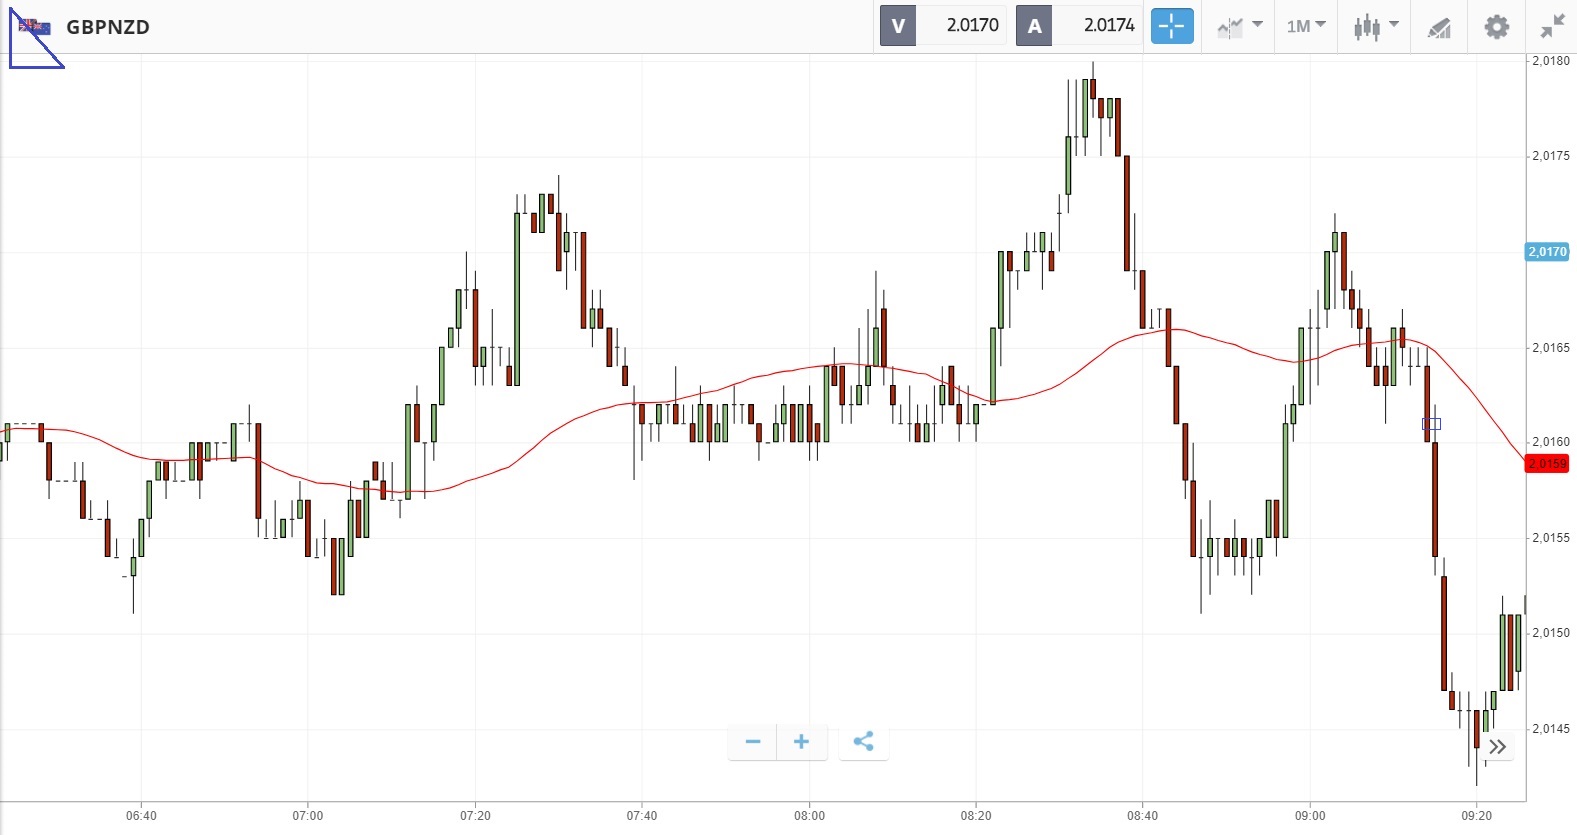This screenshot has height=835, width=1577.
Task: Click the small blue rectangle marker on chart
Action: tap(1431, 424)
